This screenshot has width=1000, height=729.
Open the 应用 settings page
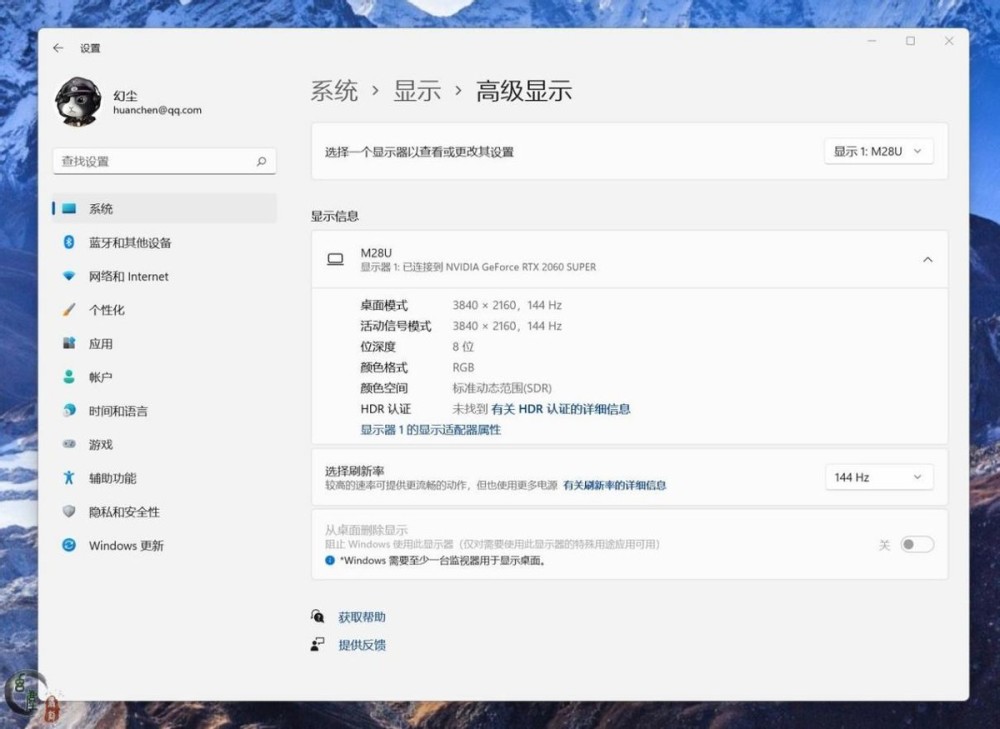click(100, 344)
